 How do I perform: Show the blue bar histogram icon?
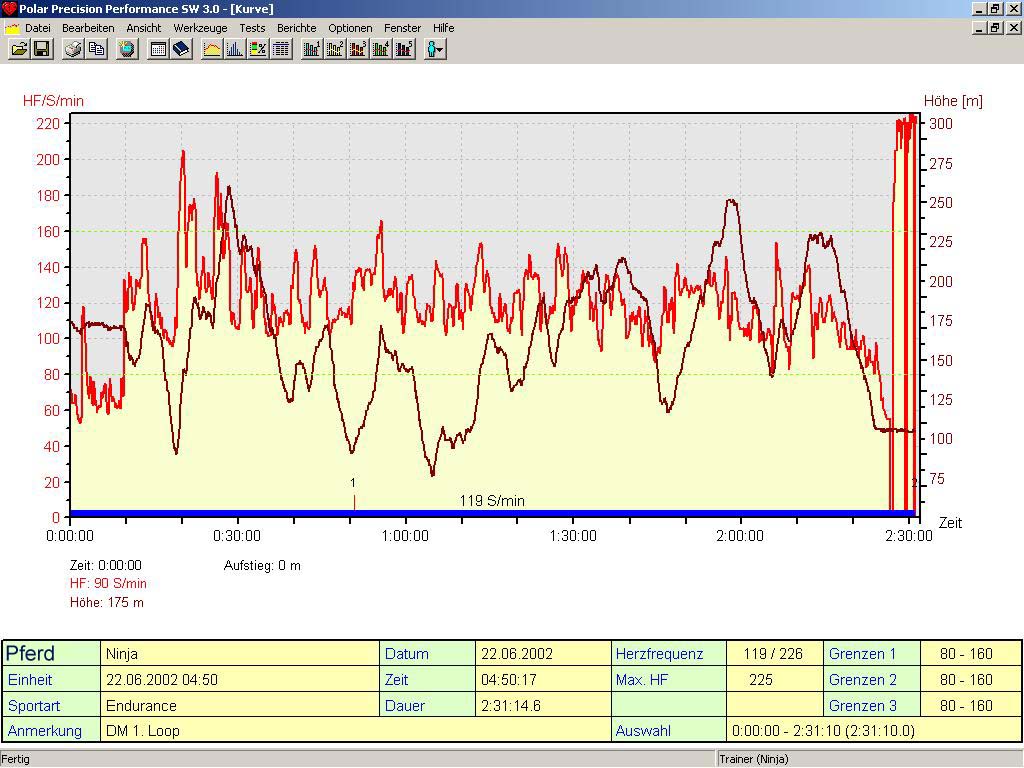pos(234,49)
